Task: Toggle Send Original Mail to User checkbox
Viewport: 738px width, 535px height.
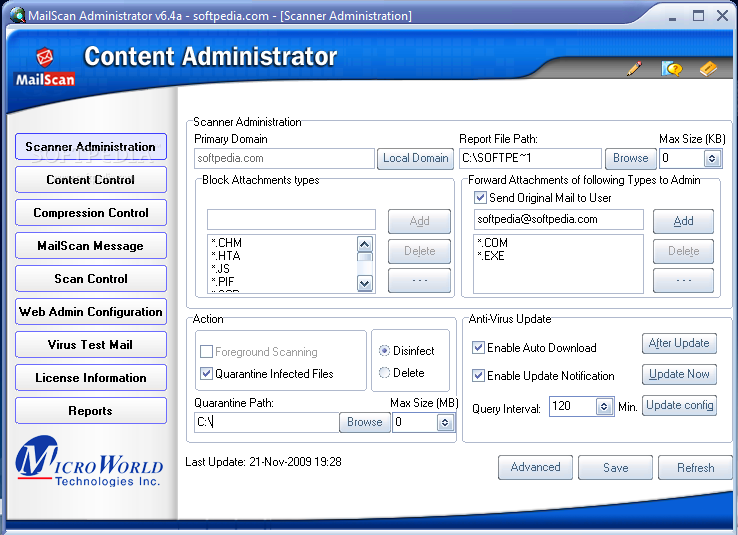Action: click(x=480, y=198)
